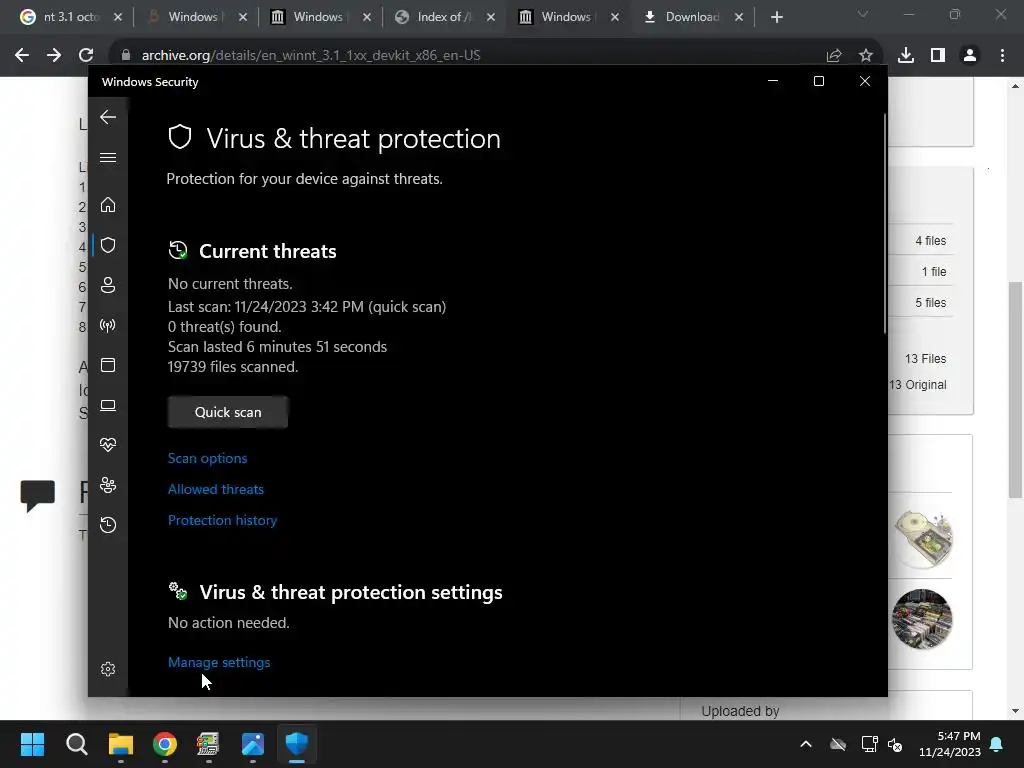The height and width of the screenshot is (768, 1024).
Task: Switch to the Index of browser tab
Action: [444, 17]
